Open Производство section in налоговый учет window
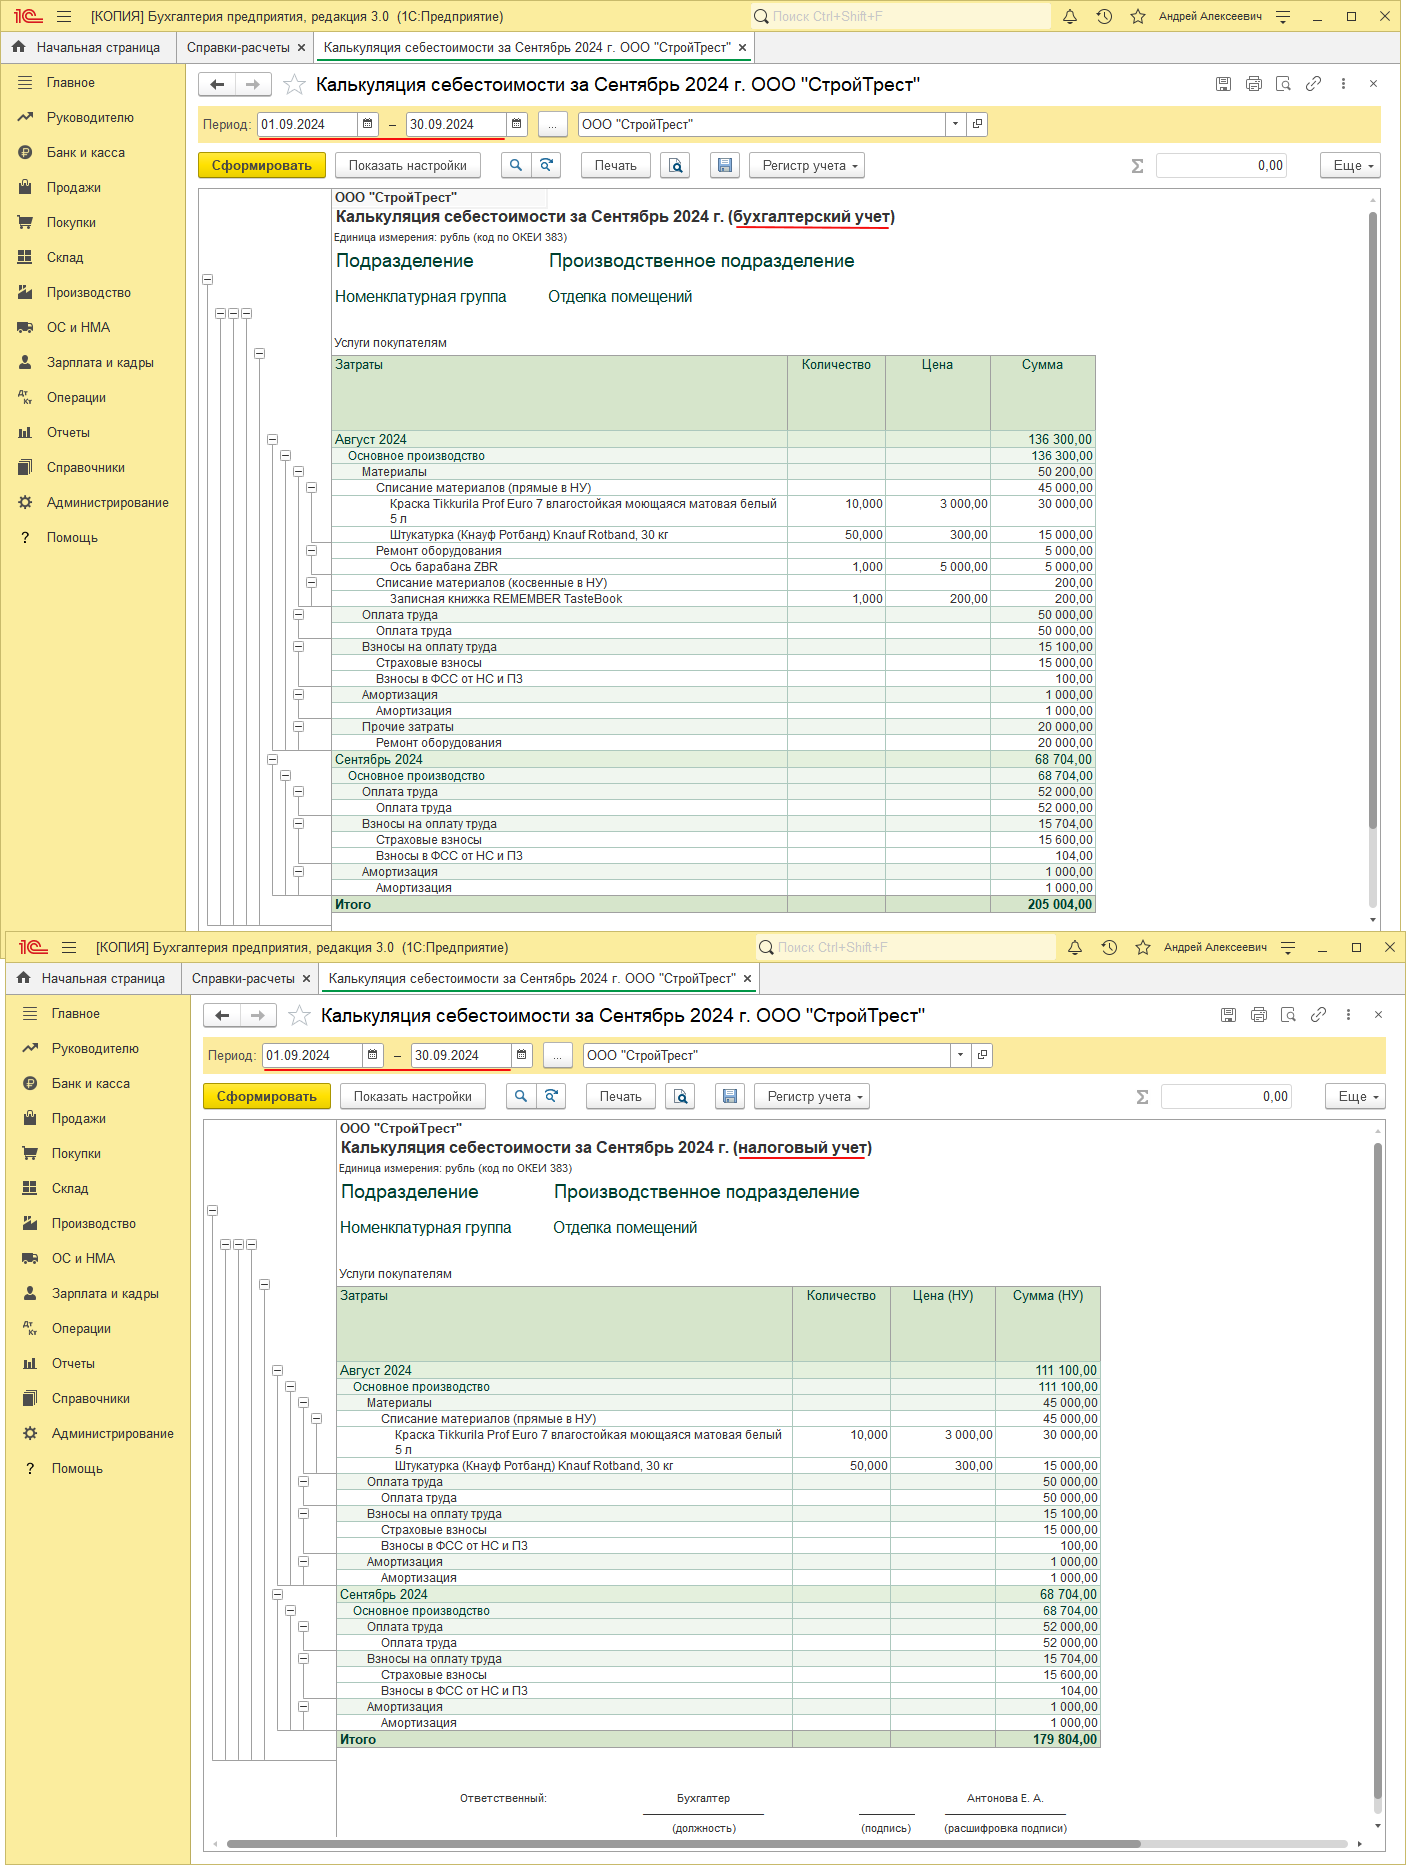1407x1867 pixels. (x=94, y=1223)
